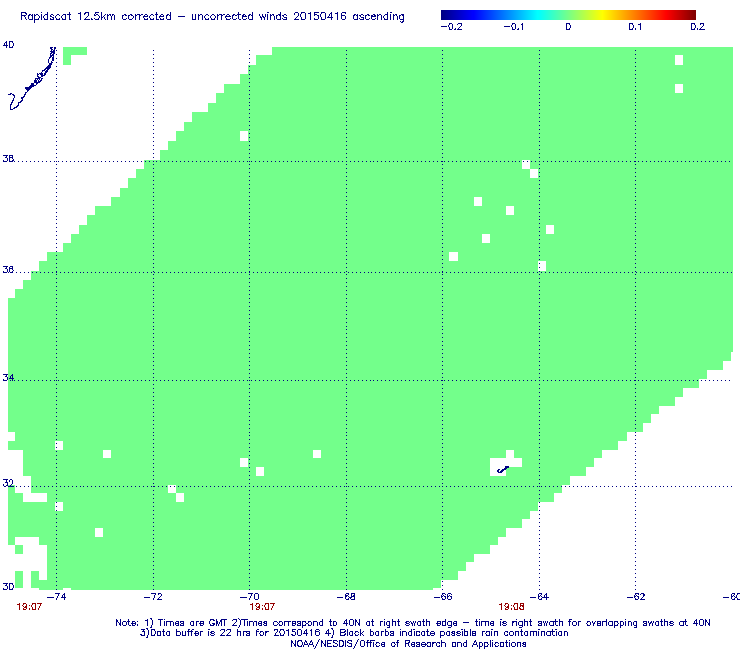The height and width of the screenshot is (650, 740).
Task: Click the small island outline near 32N
Action: [x=503, y=469]
